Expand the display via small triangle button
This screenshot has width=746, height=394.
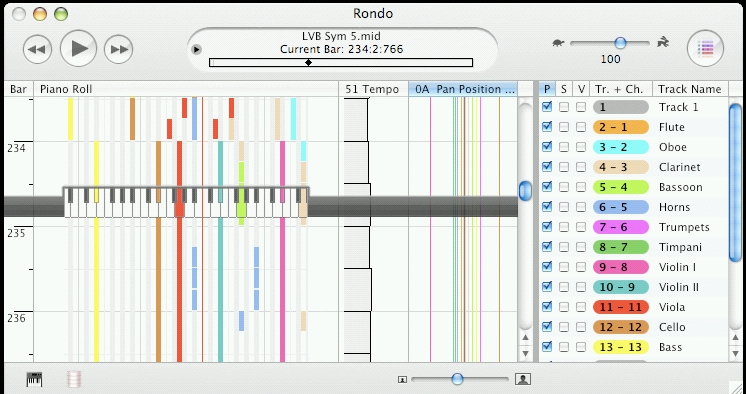(x=196, y=49)
